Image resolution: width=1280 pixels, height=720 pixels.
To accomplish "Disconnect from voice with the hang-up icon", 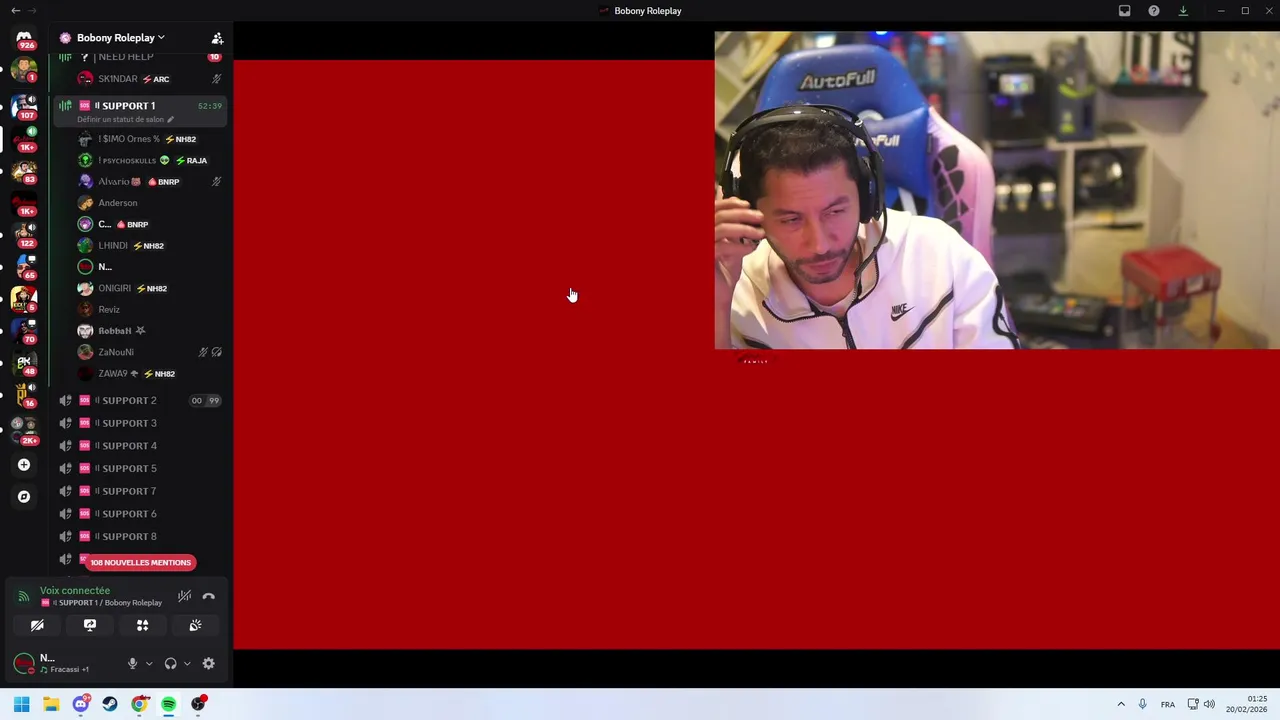I will 209,596.
